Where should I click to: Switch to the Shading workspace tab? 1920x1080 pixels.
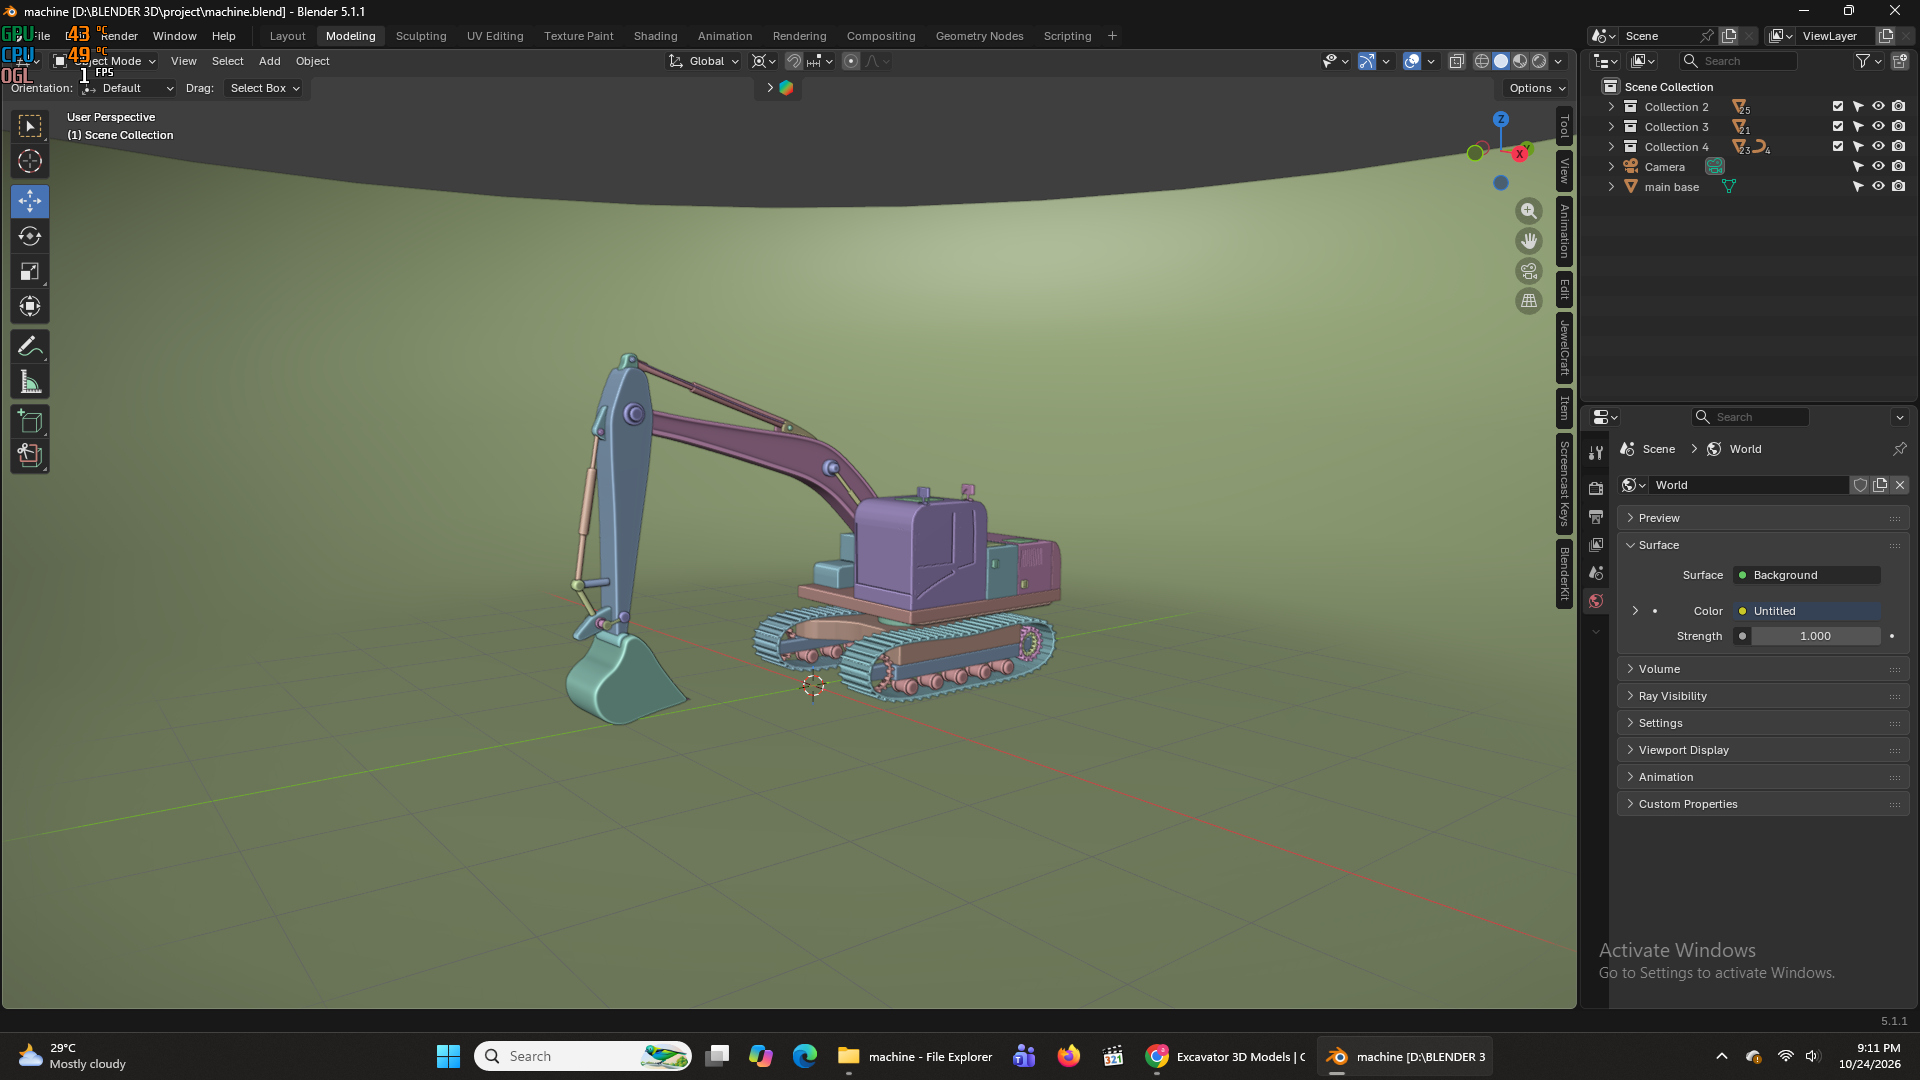655,36
